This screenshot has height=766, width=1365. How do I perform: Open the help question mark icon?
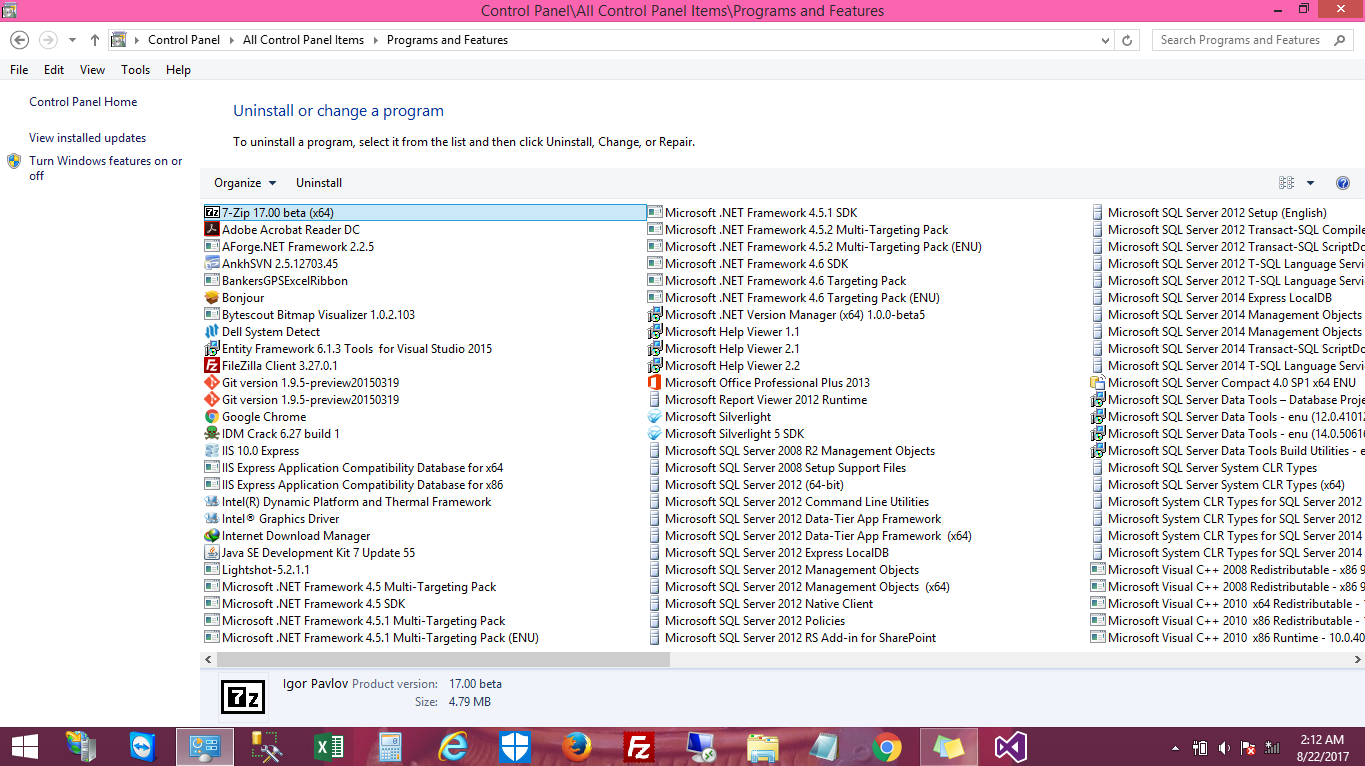(1343, 183)
